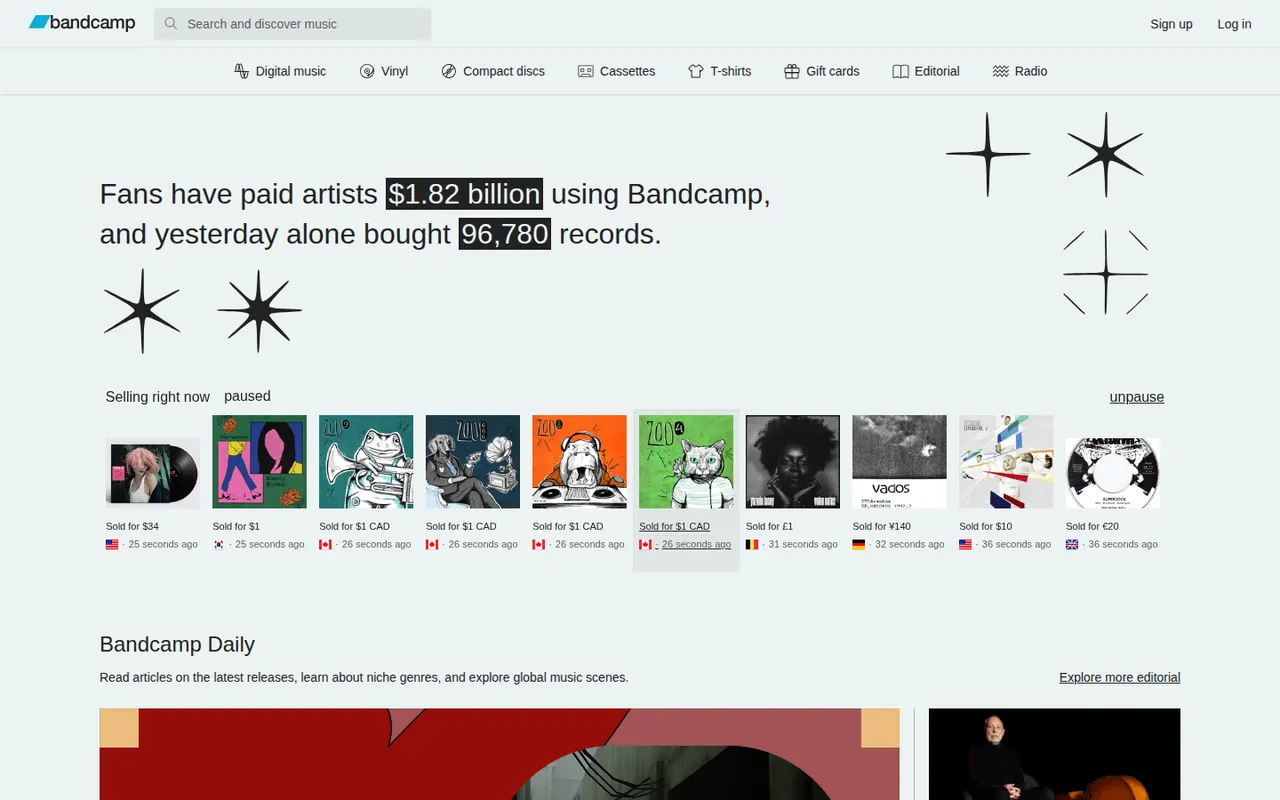Open the Sign up page
Screen dimensions: 1280x800
tap(1171, 24)
